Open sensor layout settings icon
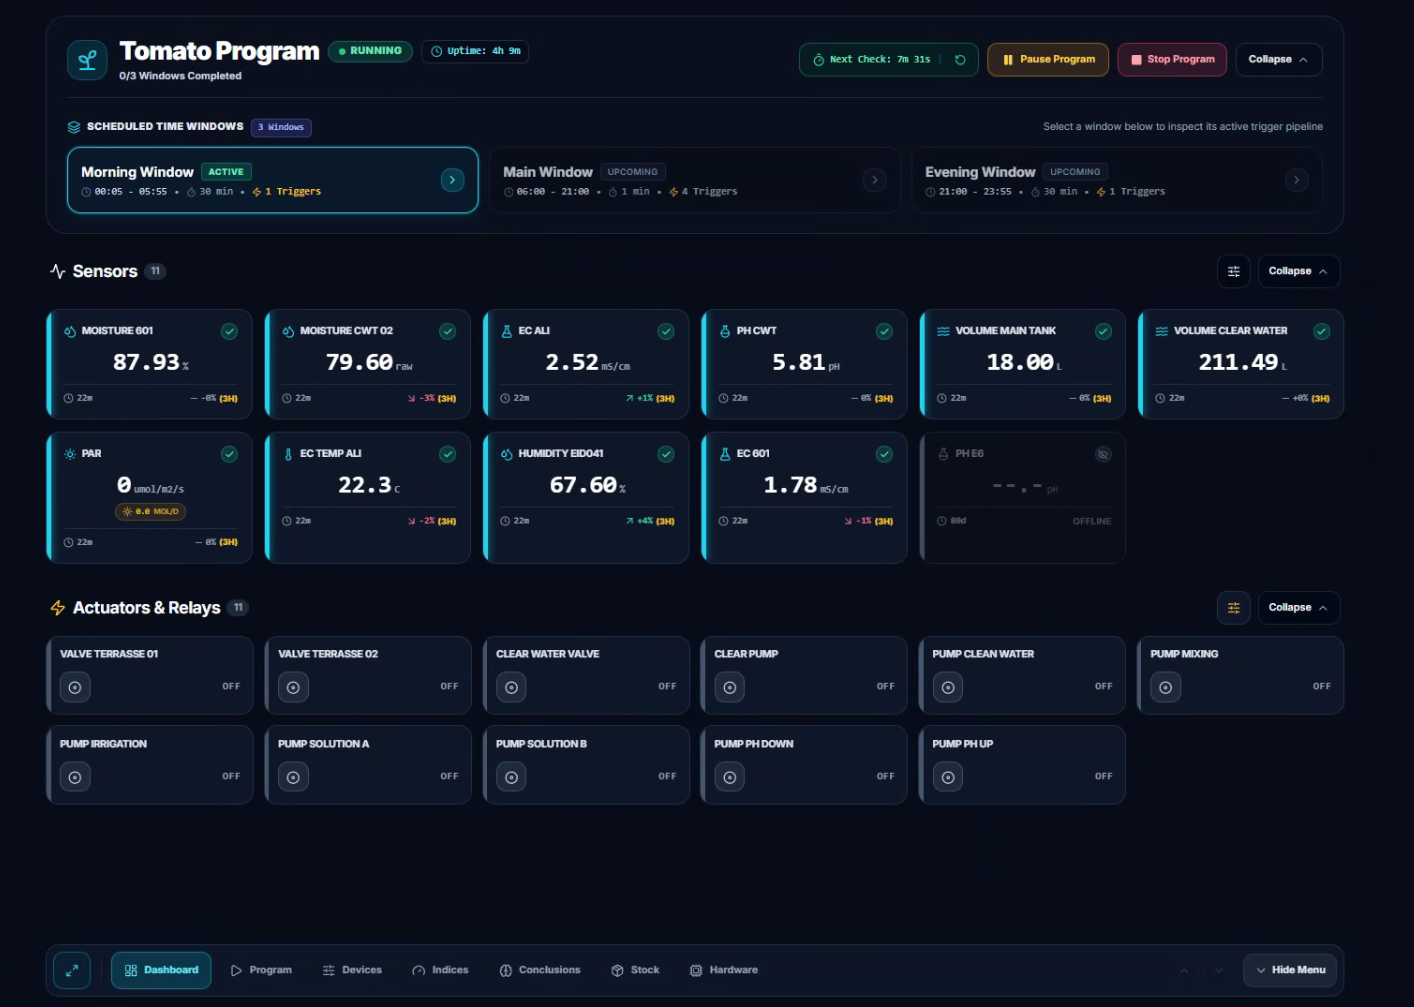 pyautogui.click(x=1234, y=271)
